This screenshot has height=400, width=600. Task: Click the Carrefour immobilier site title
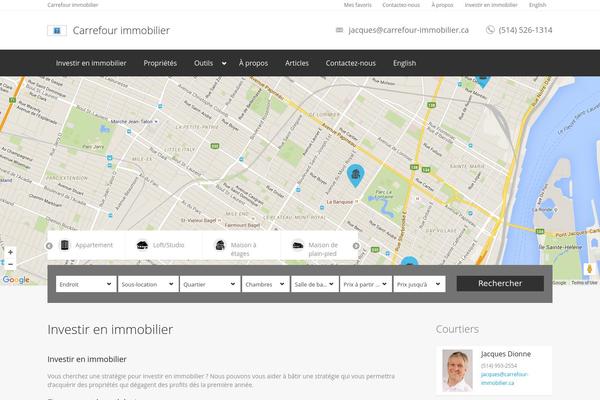[121, 30]
